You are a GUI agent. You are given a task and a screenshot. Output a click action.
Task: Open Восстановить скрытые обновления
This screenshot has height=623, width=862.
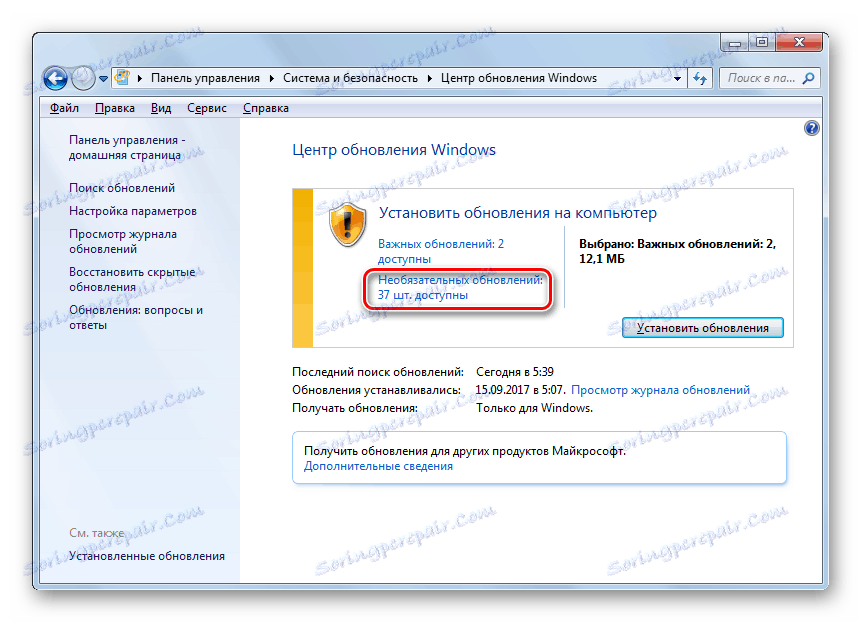[x=132, y=279]
